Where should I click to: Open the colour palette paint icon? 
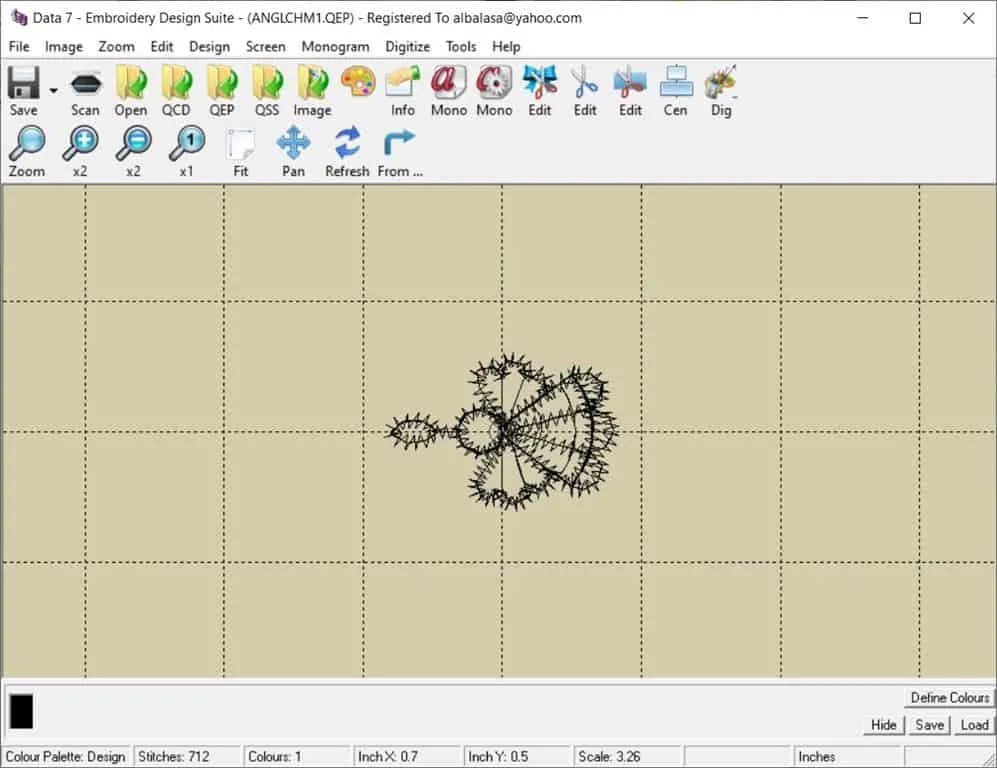[358, 82]
